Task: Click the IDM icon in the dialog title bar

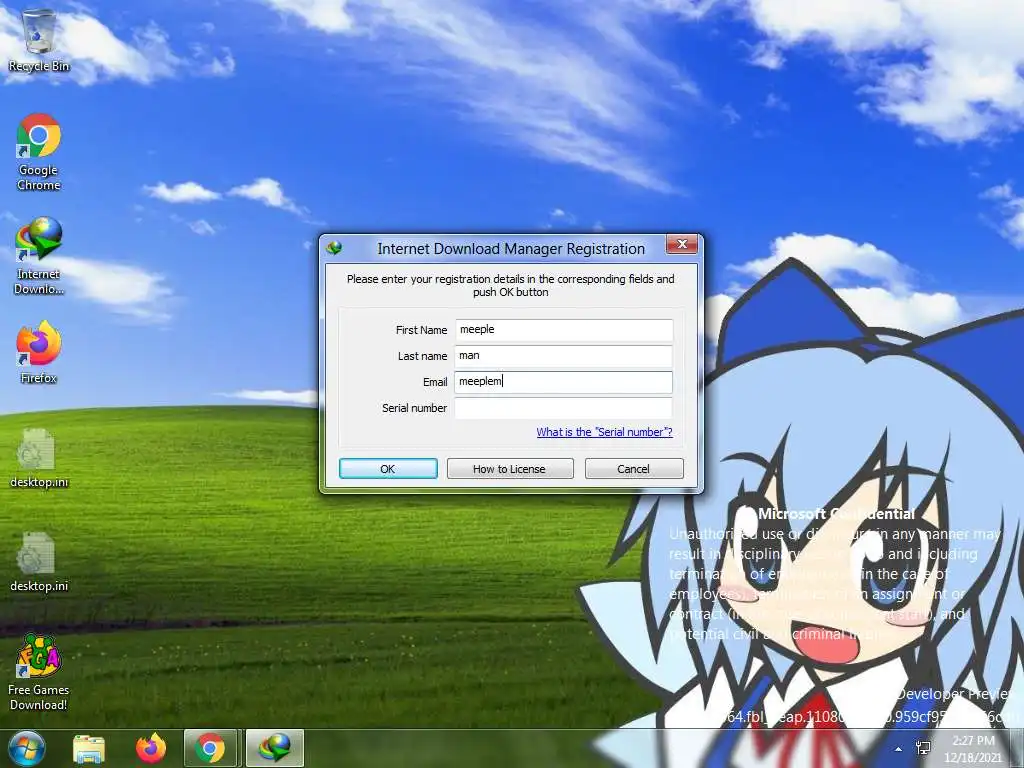Action: 334,248
